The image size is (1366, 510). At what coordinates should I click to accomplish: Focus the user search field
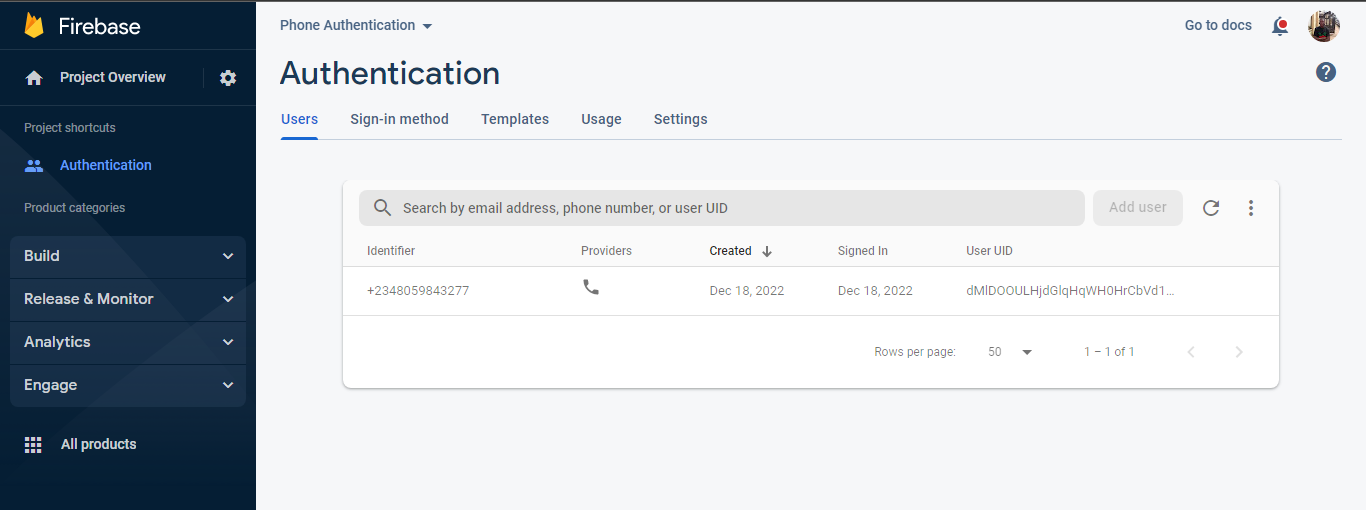[722, 208]
